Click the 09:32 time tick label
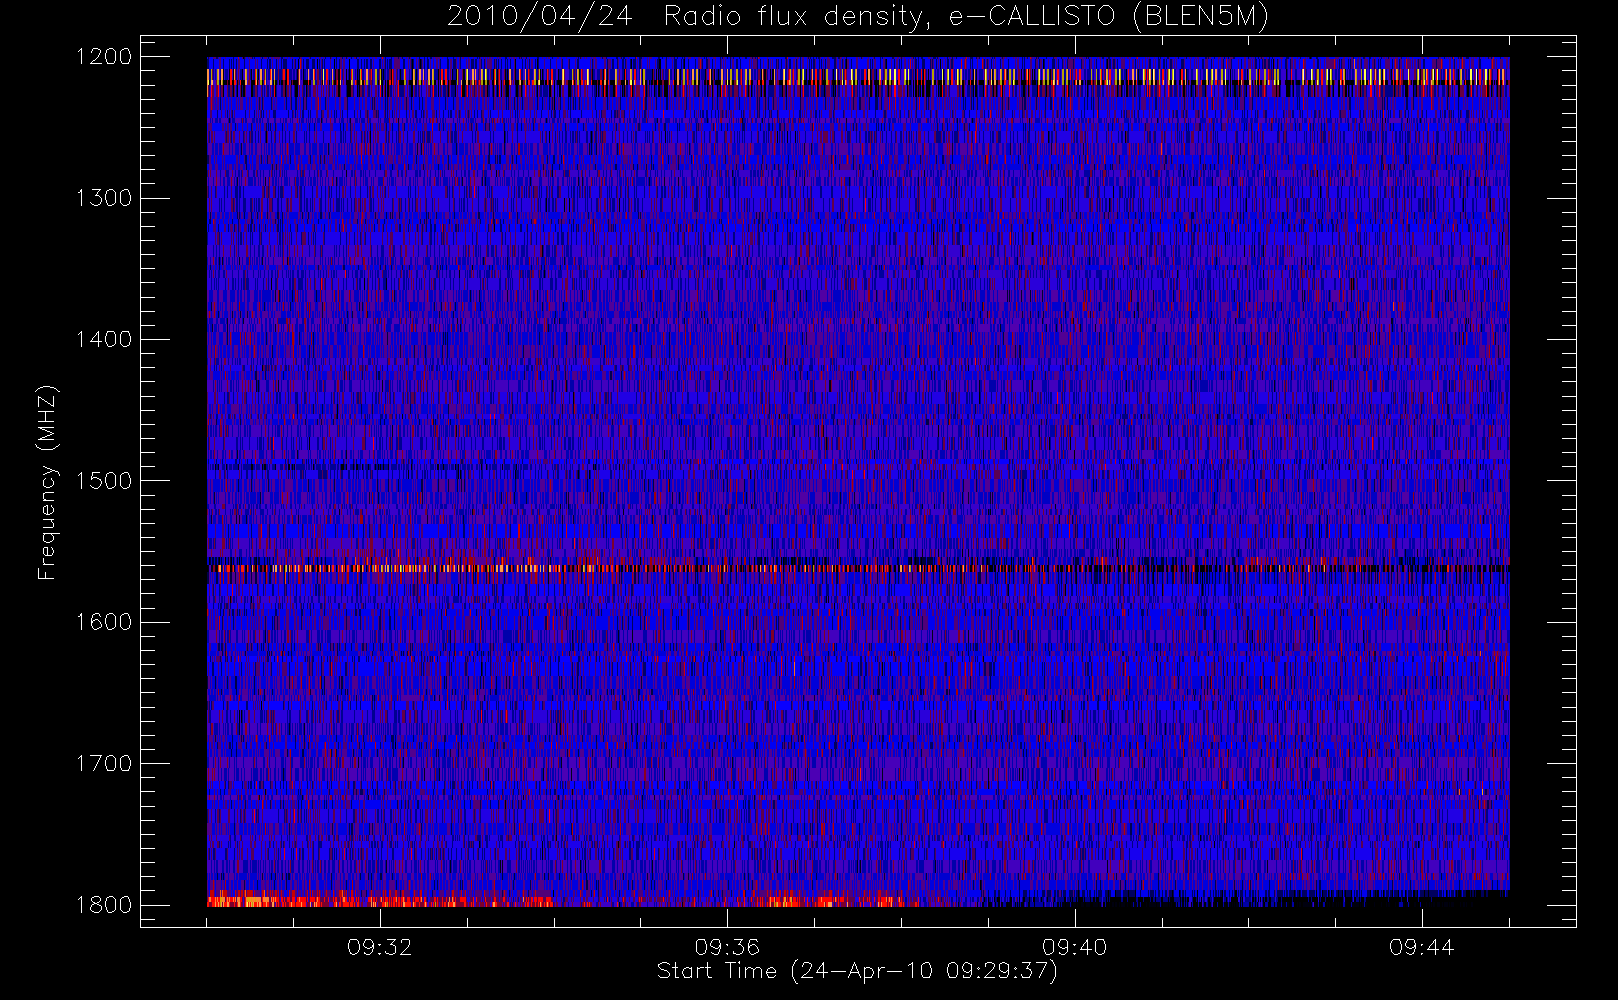This screenshot has width=1618, height=1000. (379, 947)
